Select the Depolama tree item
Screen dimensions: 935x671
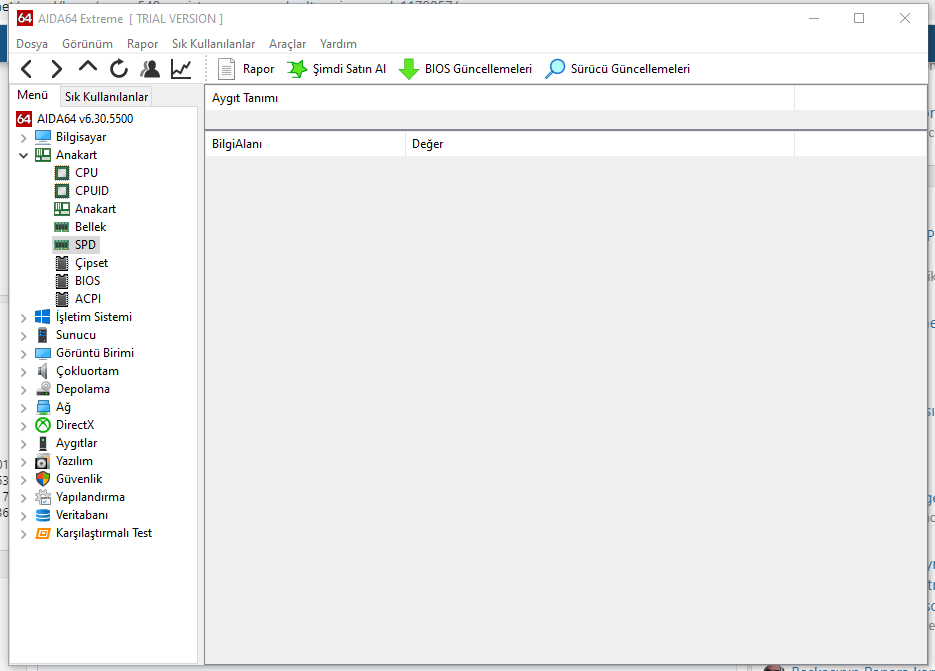83,389
